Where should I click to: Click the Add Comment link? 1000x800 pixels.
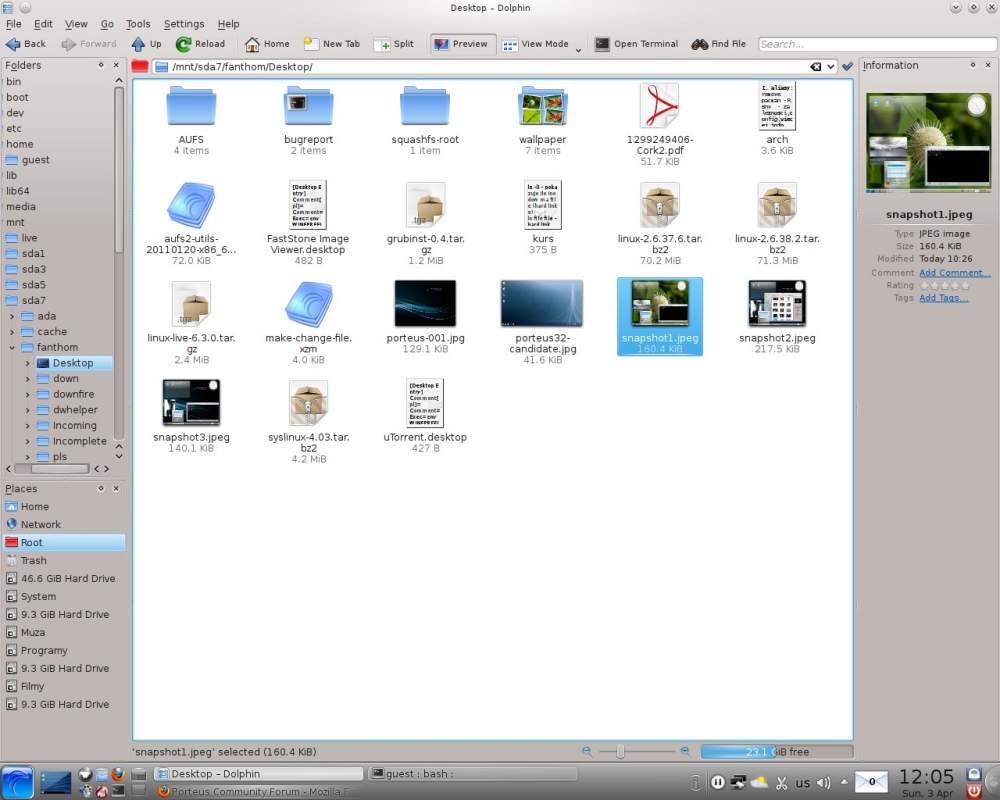coord(954,272)
